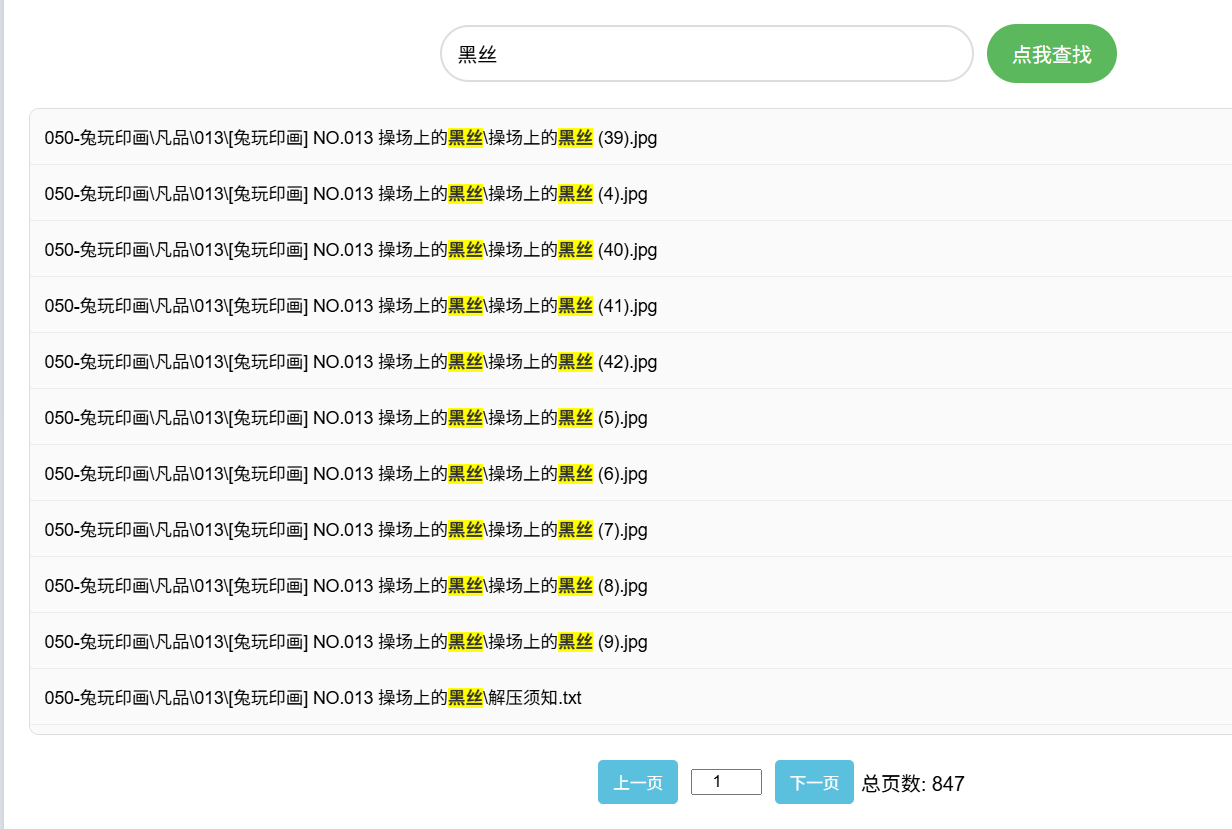Click the 总页数: 847 total pages label
1232x829 pixels.
(x=913, y=783)
